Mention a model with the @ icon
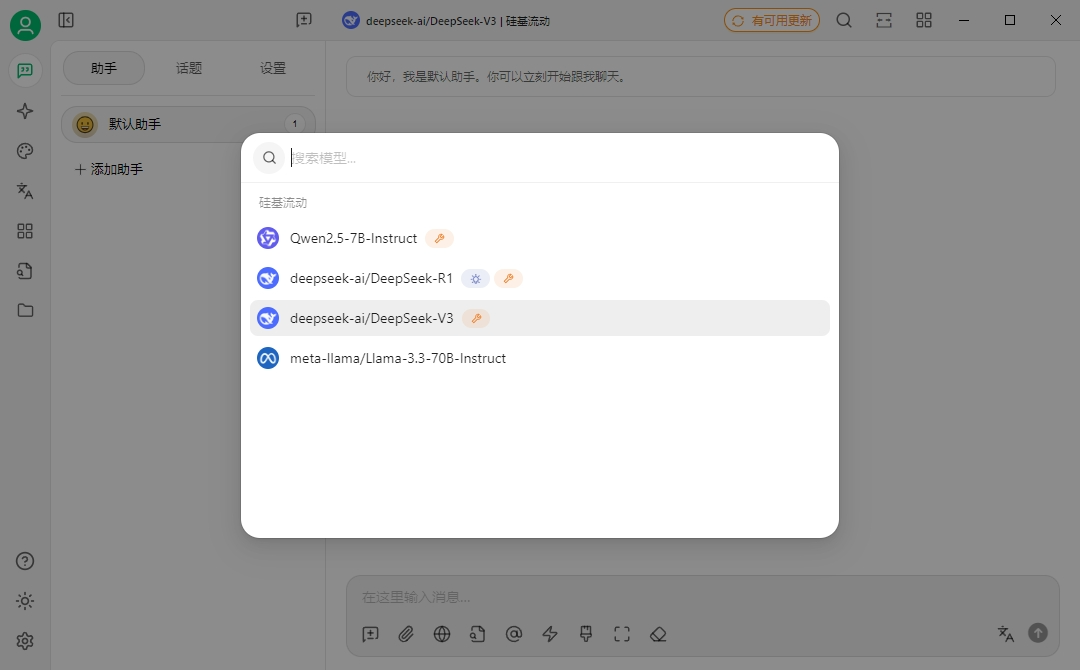 point(514,634)
